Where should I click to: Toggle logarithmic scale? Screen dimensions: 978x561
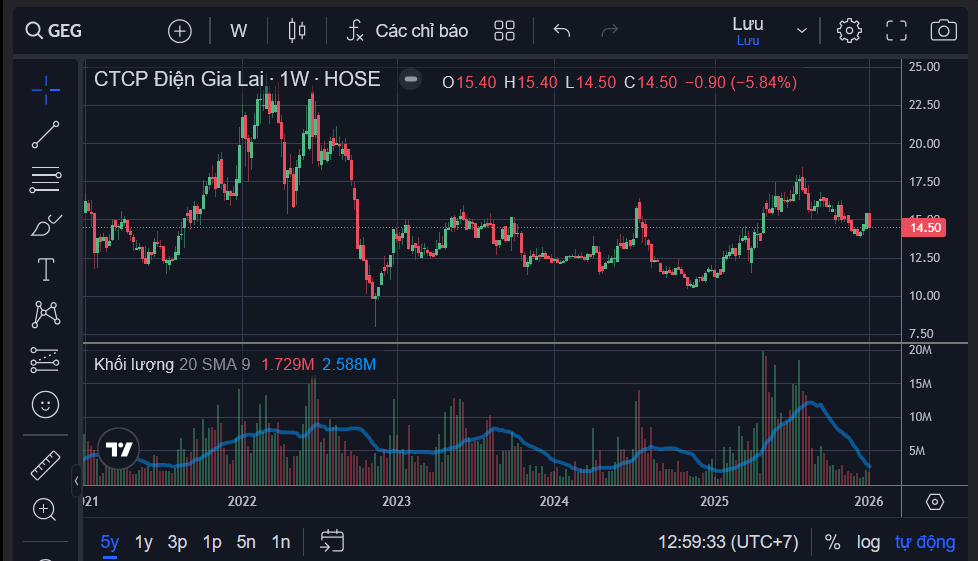[x=868, y=542]
